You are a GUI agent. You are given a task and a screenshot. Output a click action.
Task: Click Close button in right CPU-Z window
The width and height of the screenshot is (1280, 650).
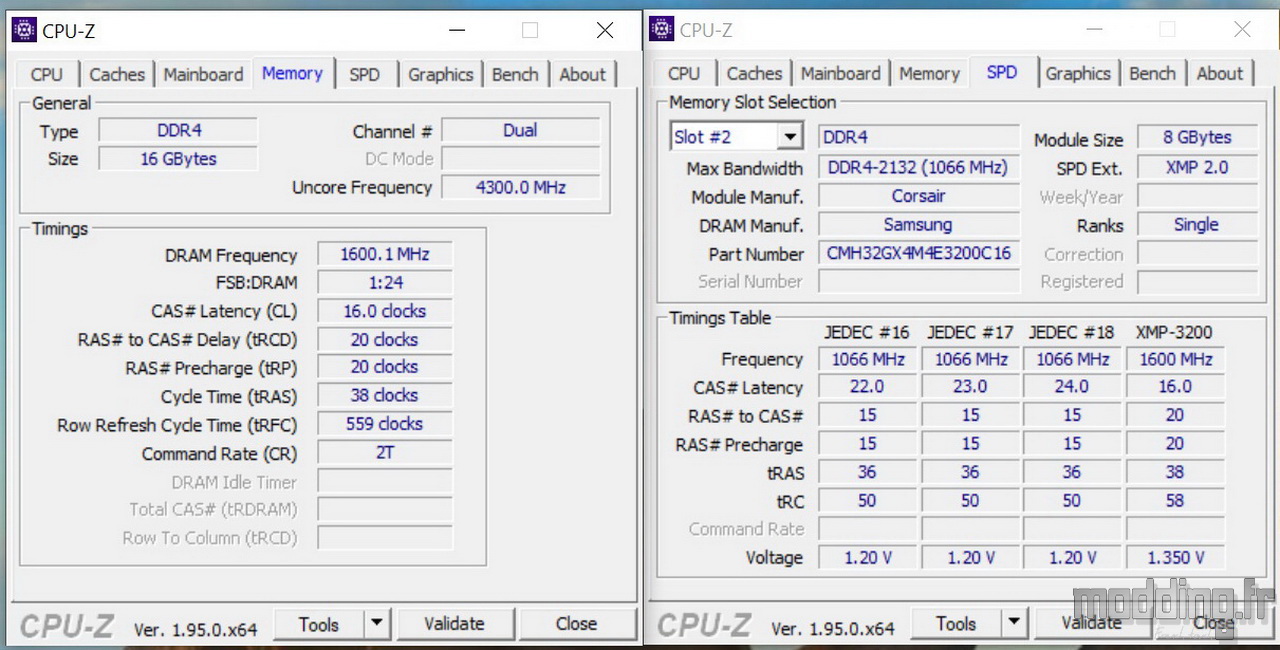[x=1213, y=623]
